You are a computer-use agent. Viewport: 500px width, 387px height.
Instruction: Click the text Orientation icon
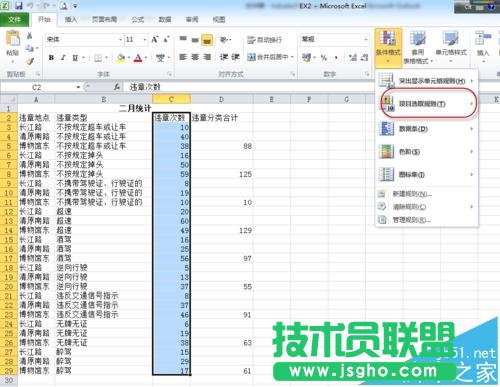(224, 40)
